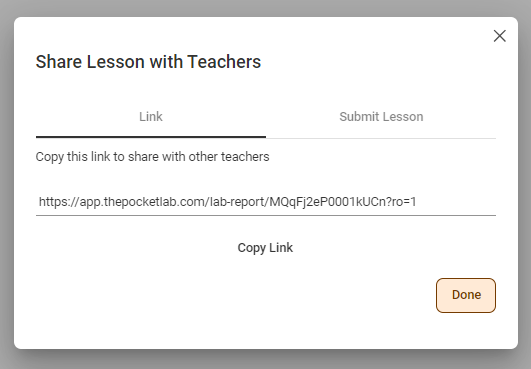Viewport: 531px width, 369px height.
Task: Click the Share Lesson with Teachers heading
Action: (148, 62)
